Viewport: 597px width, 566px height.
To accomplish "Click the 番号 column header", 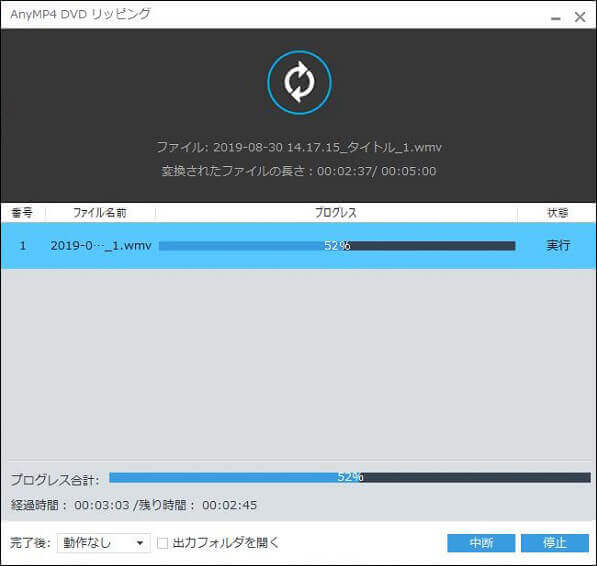I will (x=22, y=213).
